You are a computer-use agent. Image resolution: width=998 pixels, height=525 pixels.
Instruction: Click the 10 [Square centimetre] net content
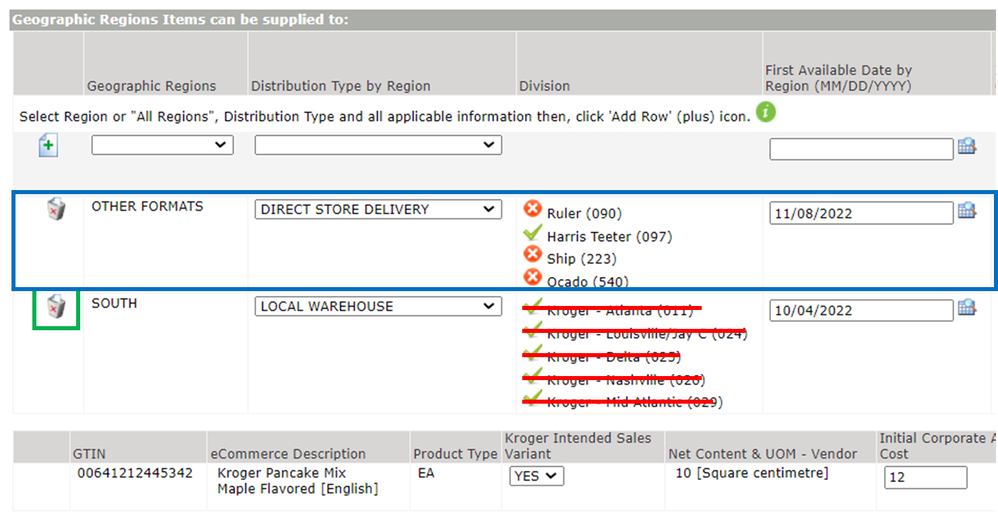point(752,473)
